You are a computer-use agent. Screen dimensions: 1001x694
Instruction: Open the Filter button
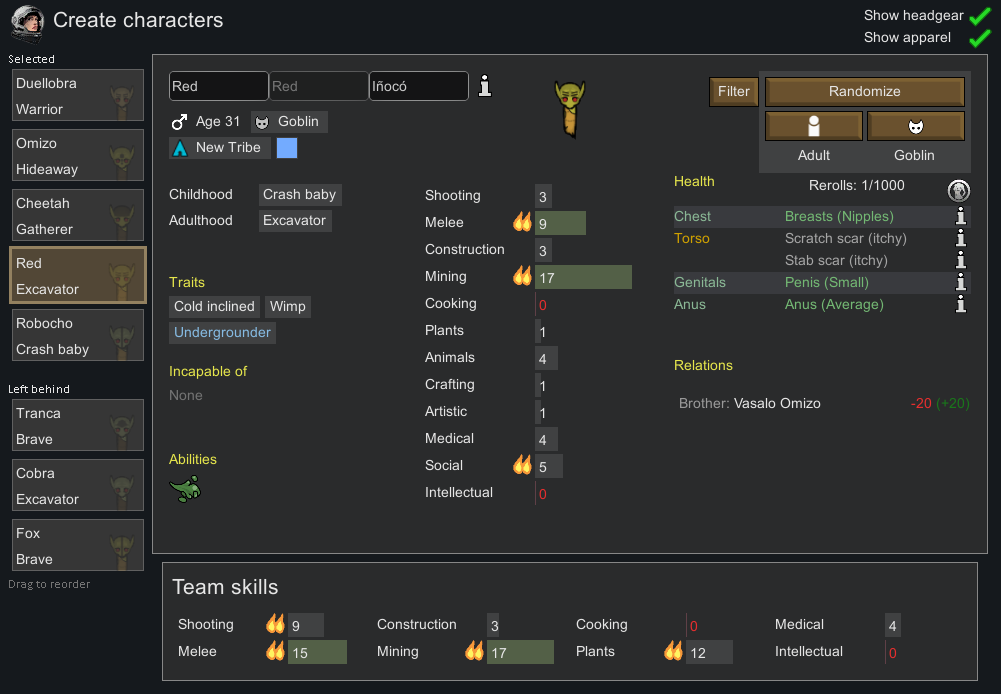[734, 92]
